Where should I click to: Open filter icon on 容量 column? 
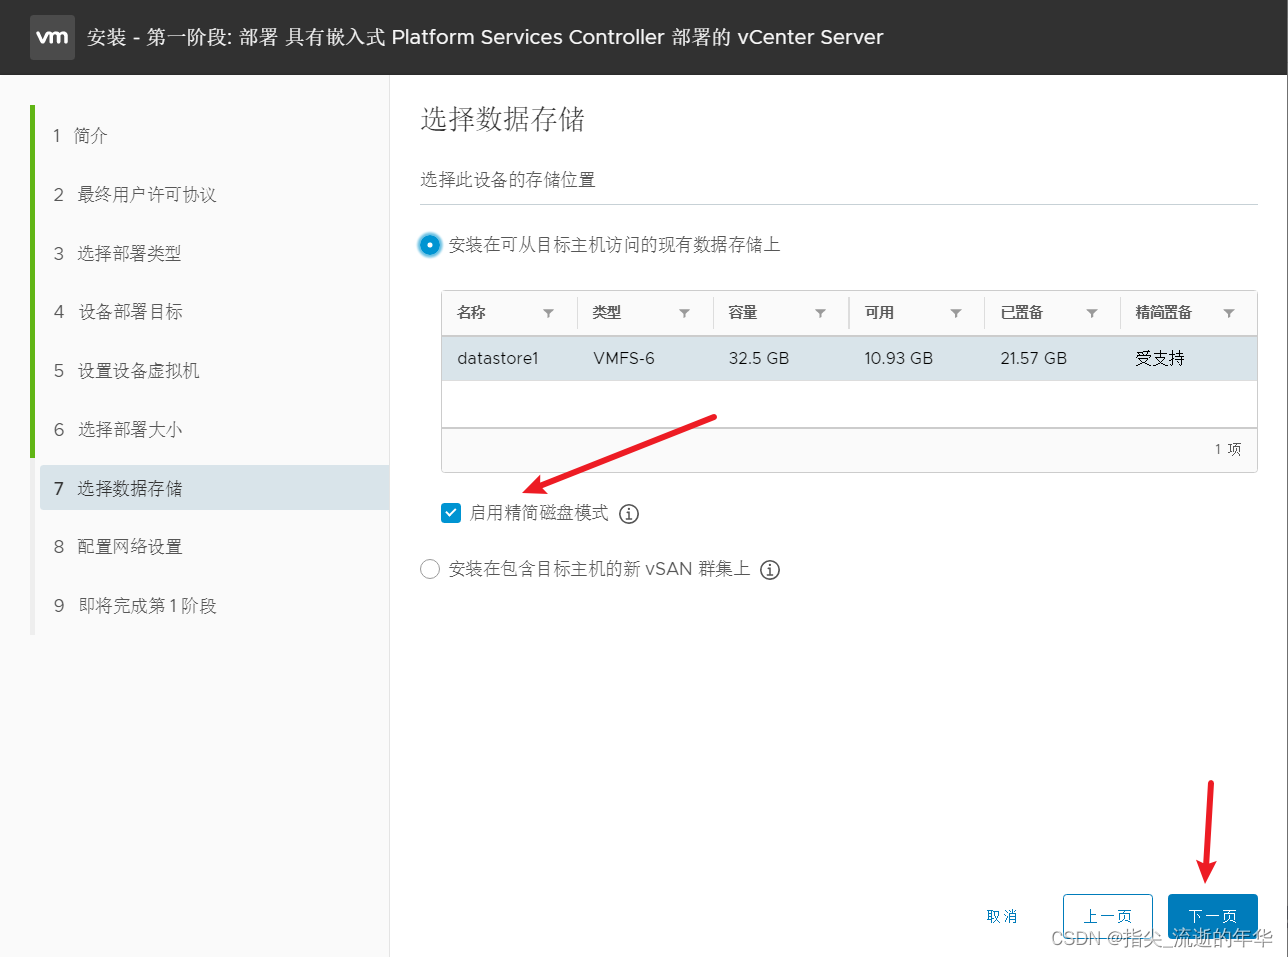point(820,313)
